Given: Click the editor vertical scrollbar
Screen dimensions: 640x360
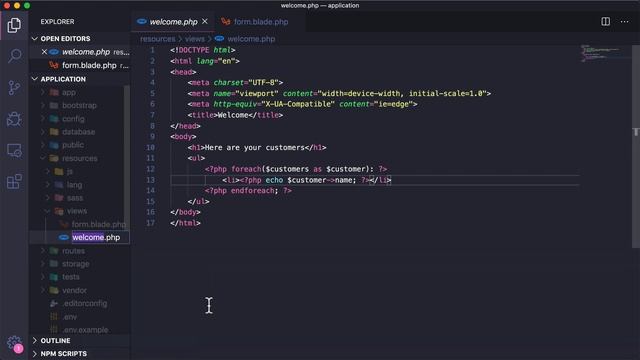Looking at the screenshot, I should 636,146.
